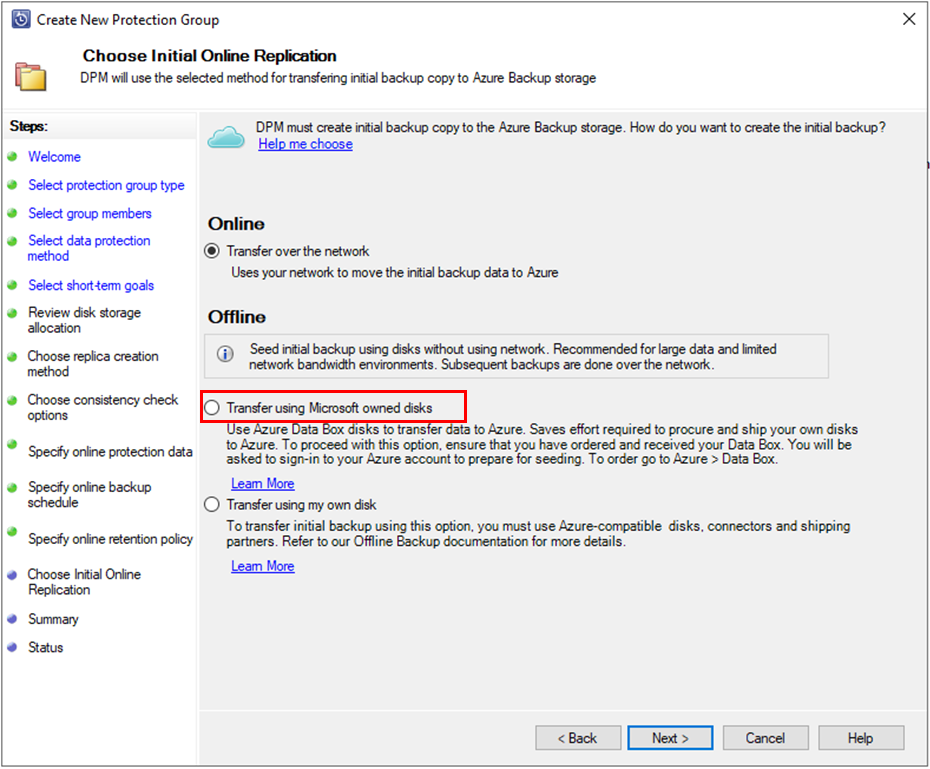Click the Summary step
The image size is (930, 769).
(x=53, y=620)
